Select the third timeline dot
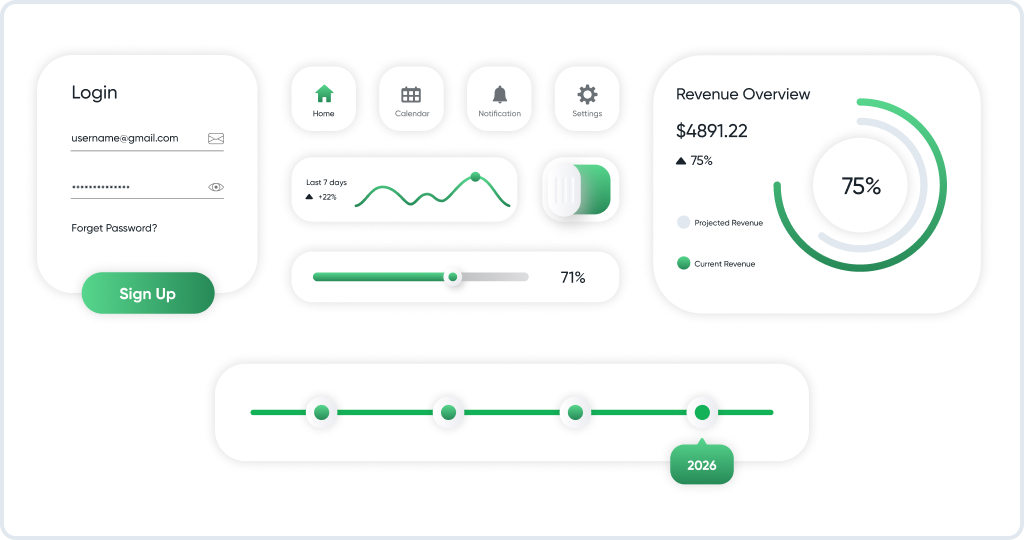Viewport: 1024px width, 540px height. point(575,412)
